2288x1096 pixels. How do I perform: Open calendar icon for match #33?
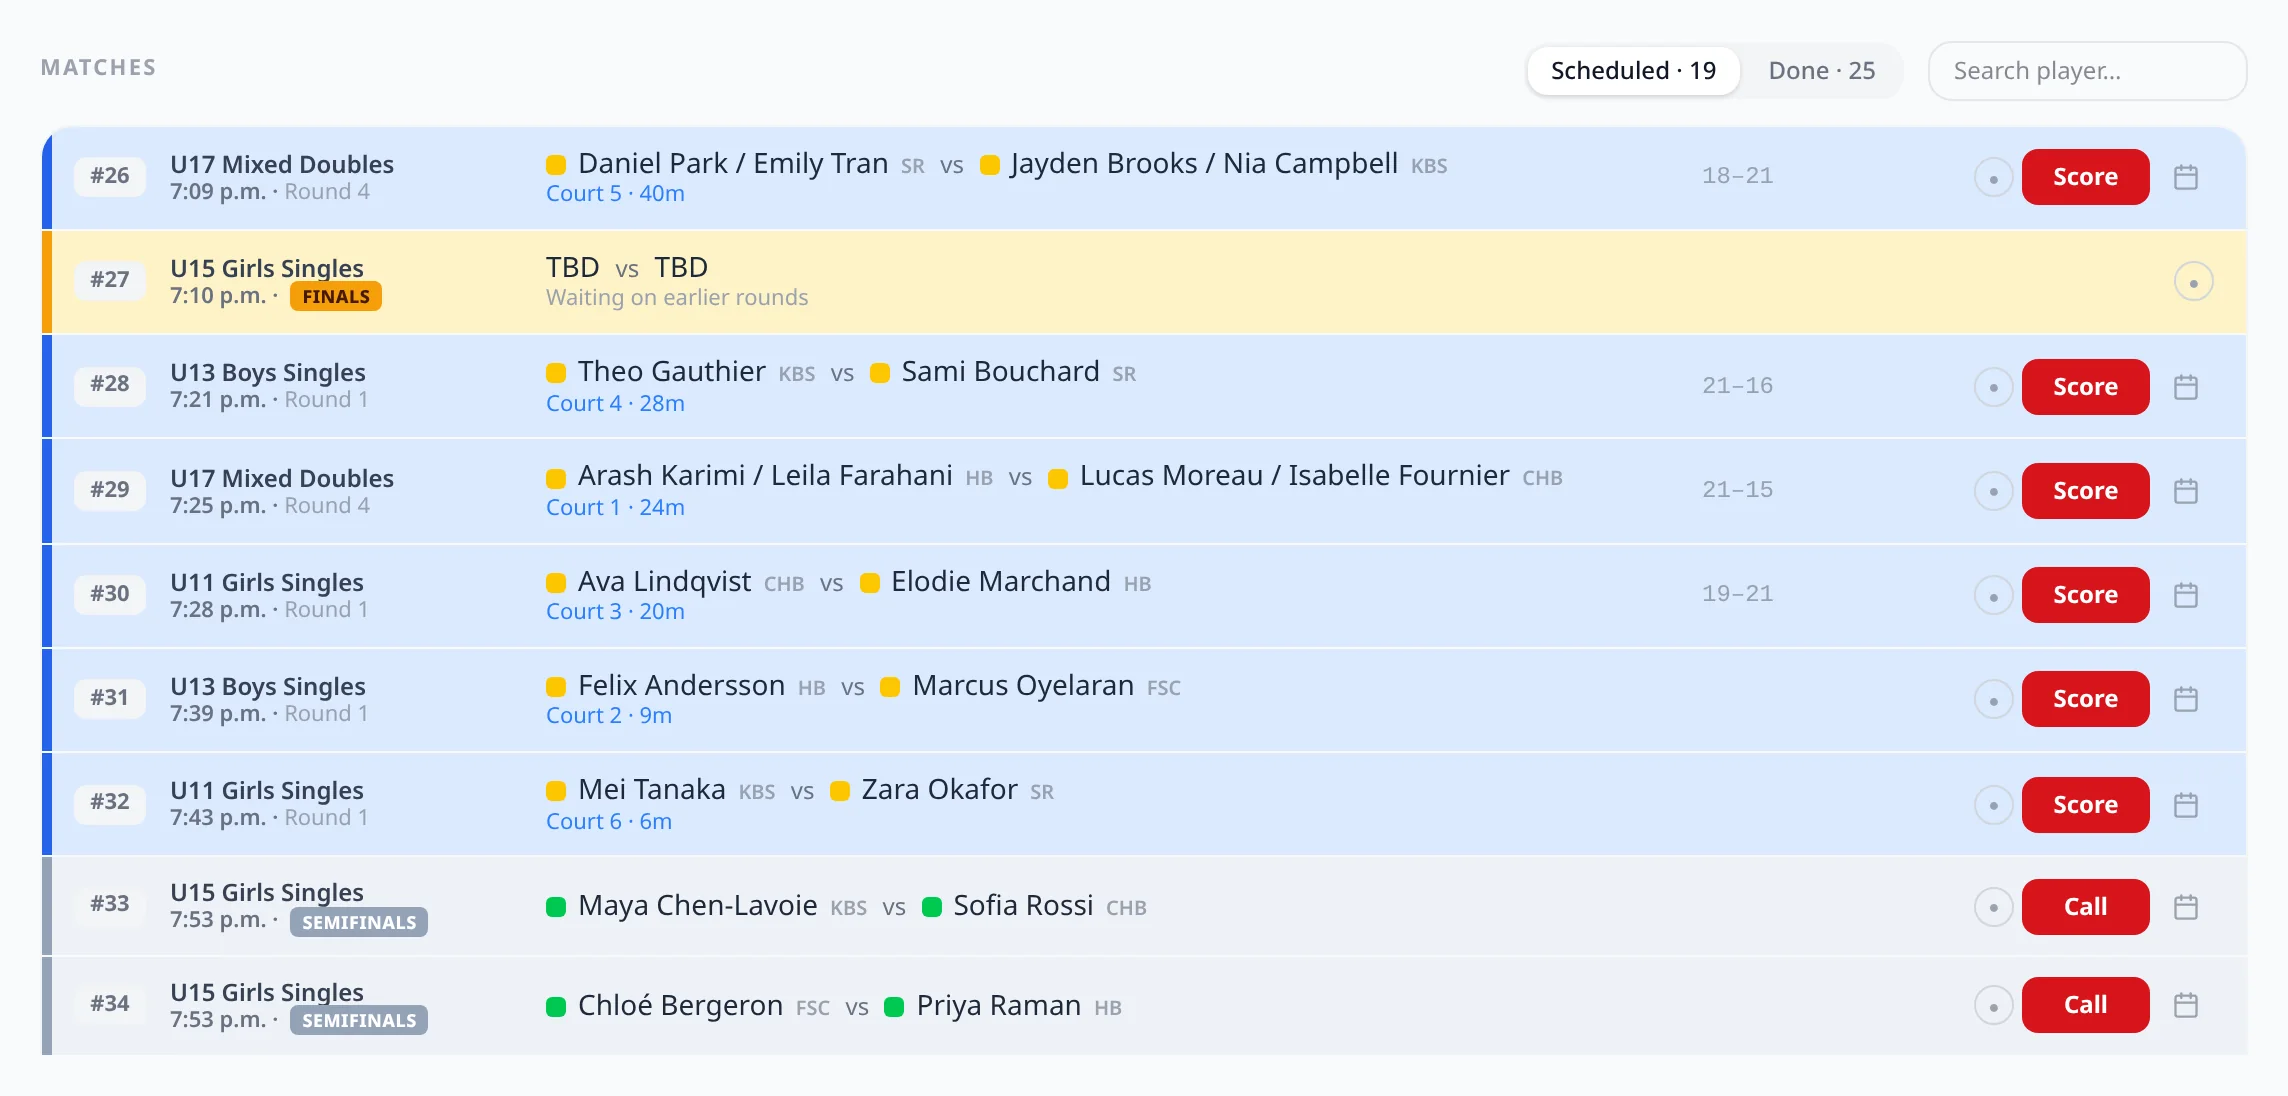(x=2186, y=907)
